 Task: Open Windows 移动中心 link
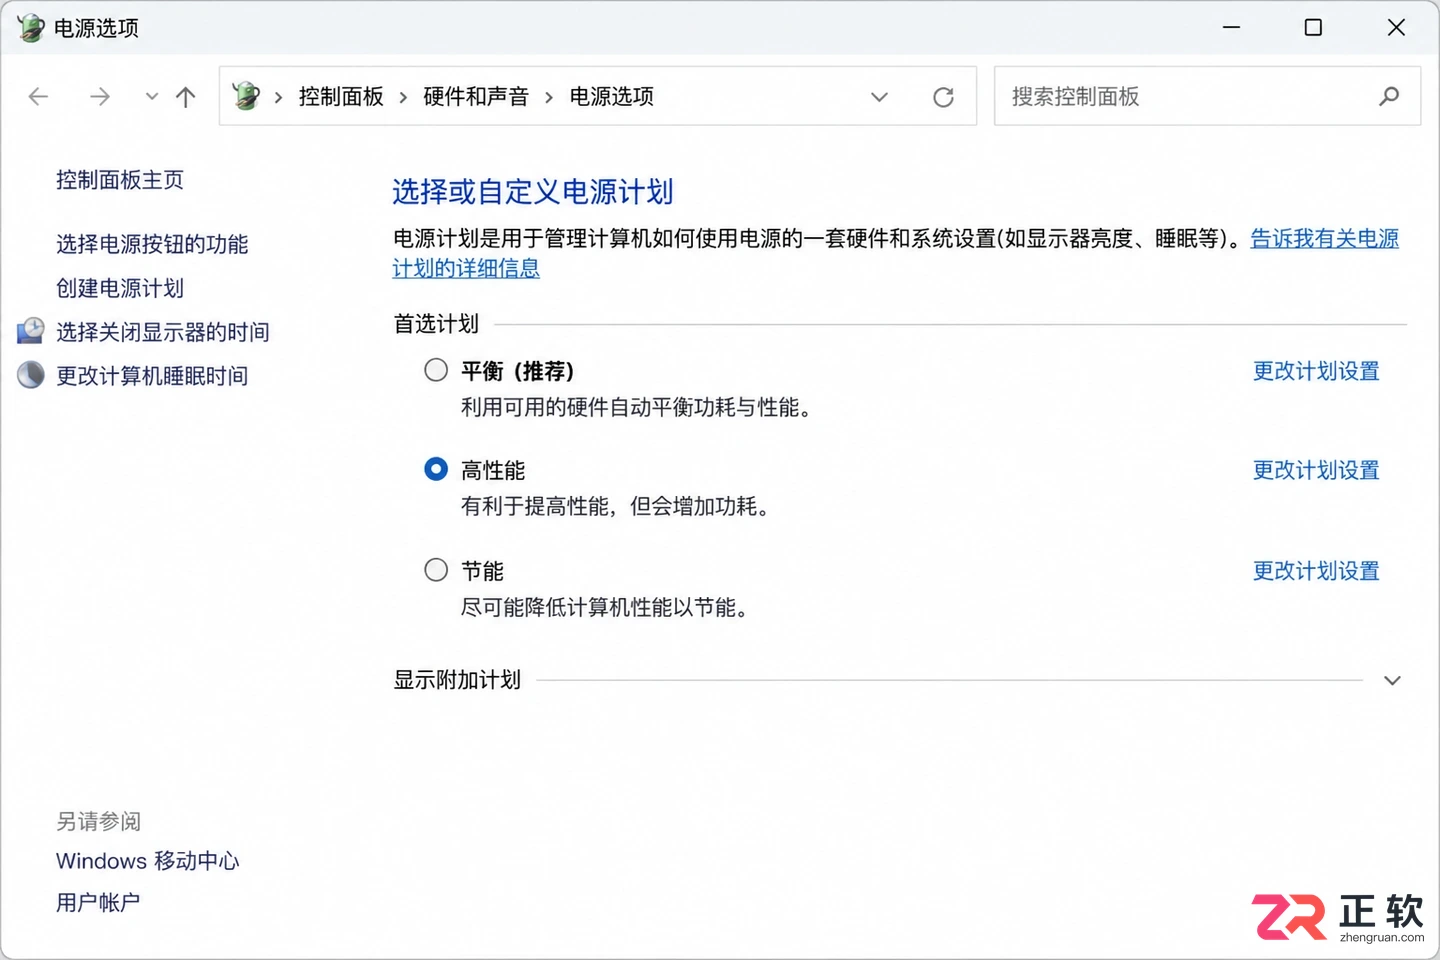pyautogui.click(x=148, y=861)
